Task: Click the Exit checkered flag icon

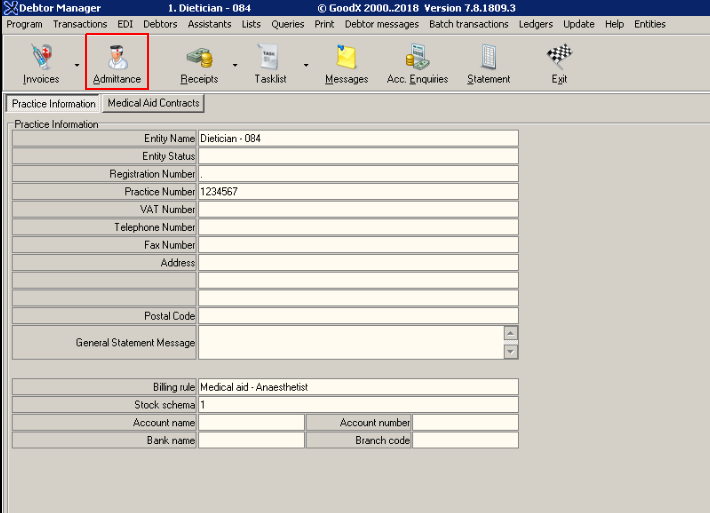Action: tap(559, 62)
